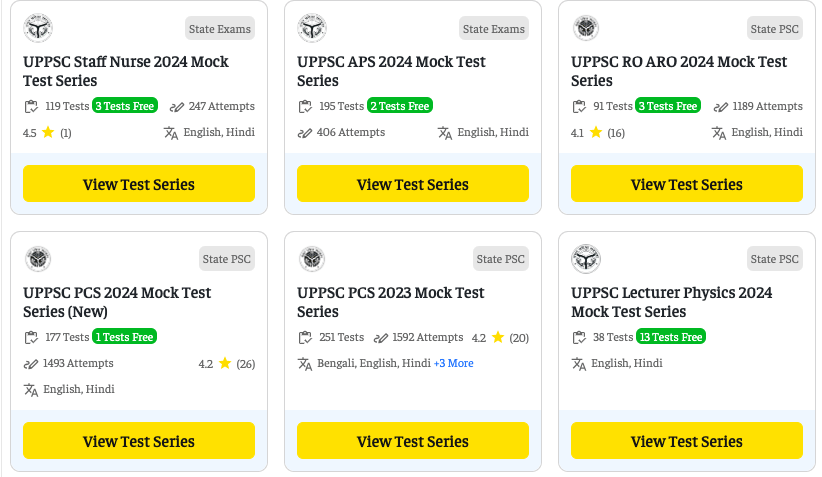Click the attempts icon on RO ARO card

pos(721,106)
